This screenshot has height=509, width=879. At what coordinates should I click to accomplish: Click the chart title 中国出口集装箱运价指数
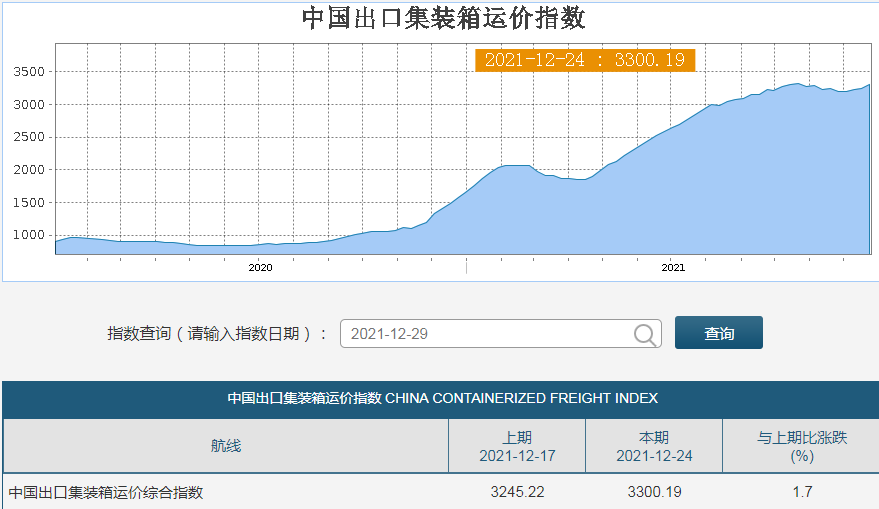[x=443, y=18]
